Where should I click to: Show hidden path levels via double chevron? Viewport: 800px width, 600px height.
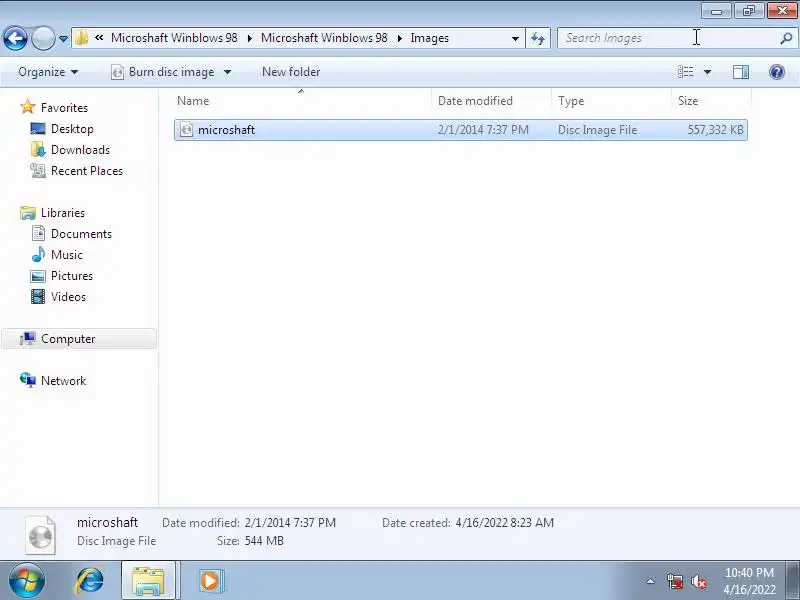pyautogui.click(x=99, y=38)
